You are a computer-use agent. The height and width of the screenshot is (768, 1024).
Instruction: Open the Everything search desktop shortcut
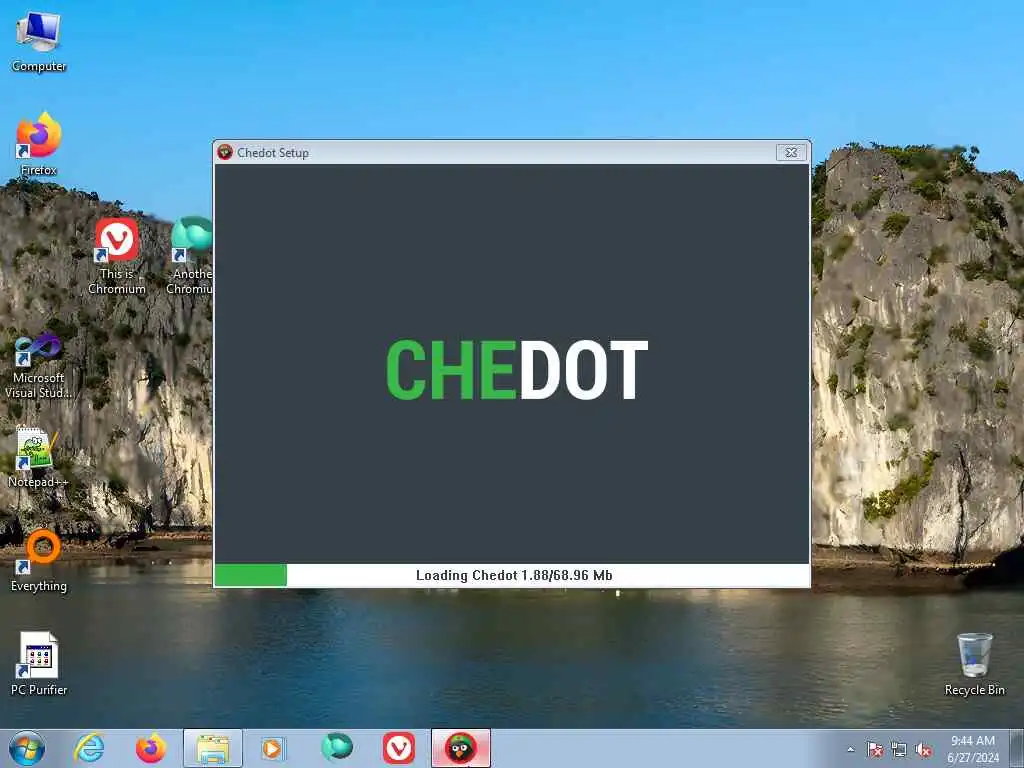pos(39,562)
